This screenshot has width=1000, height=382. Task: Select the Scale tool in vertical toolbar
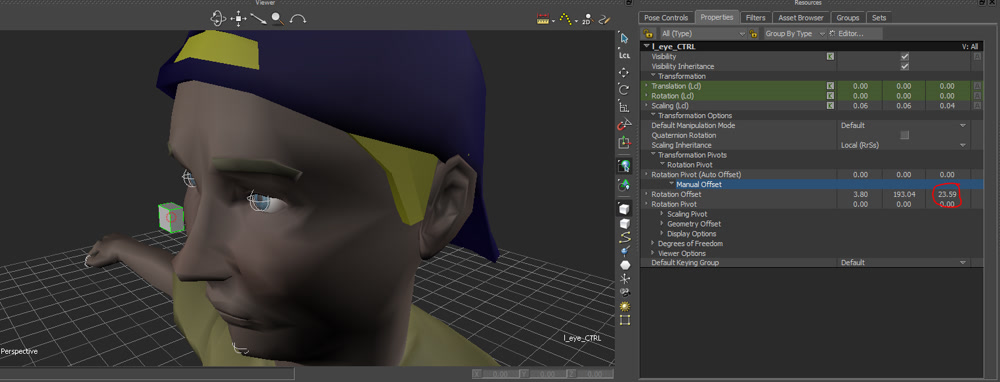[624, 107]
